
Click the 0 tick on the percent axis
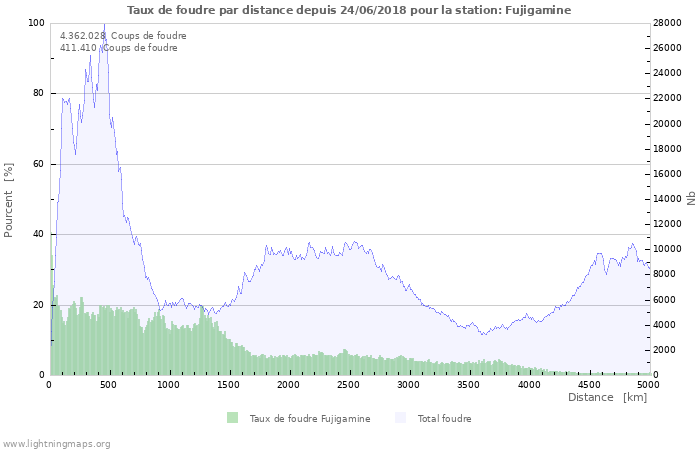(x=41, y=375)
